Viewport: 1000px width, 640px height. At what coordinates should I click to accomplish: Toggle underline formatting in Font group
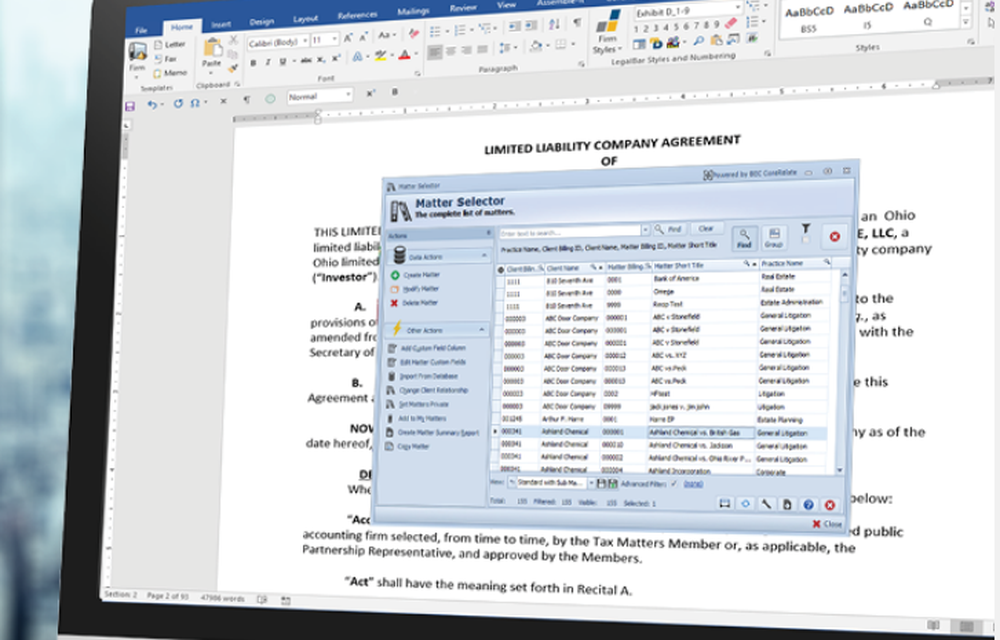click(x=283, y=61)
